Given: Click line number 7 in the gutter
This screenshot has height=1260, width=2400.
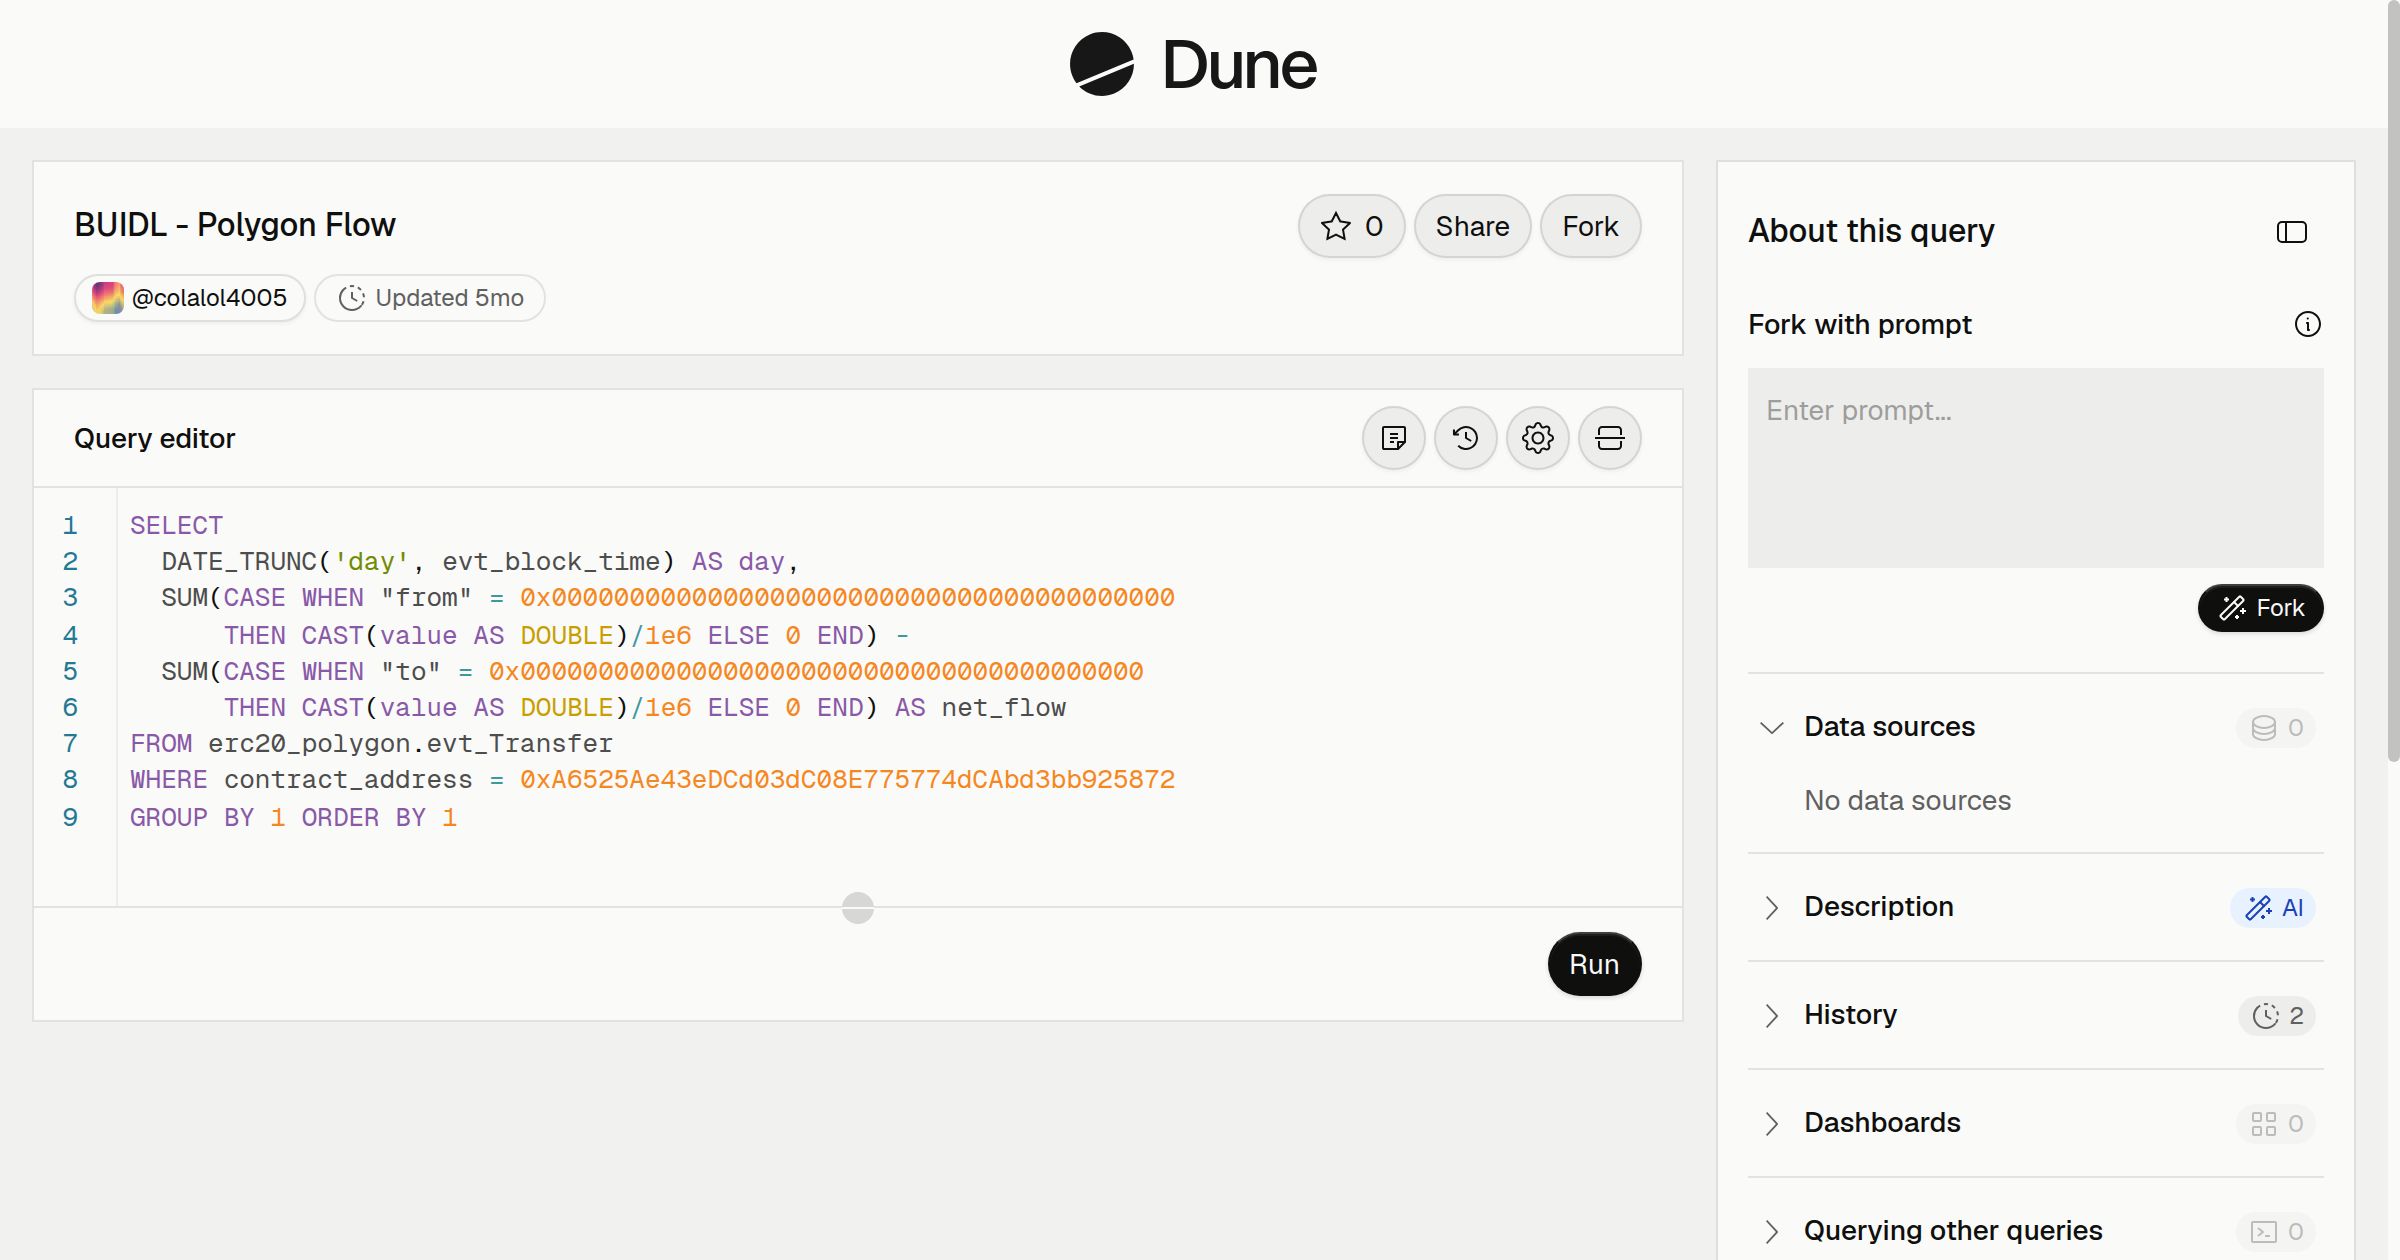Looking at the screenshot, I should coord(70,743).
